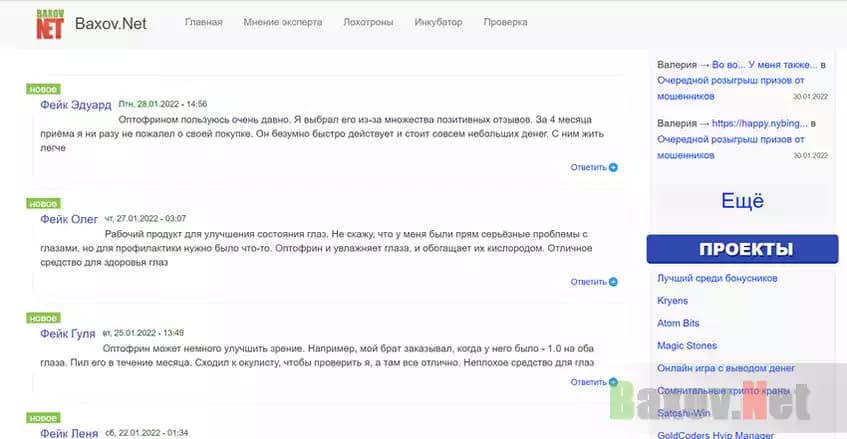Open Фейк Олег commenter name link
This screenshot has height=439, width=847.
(x=69, y=218)
